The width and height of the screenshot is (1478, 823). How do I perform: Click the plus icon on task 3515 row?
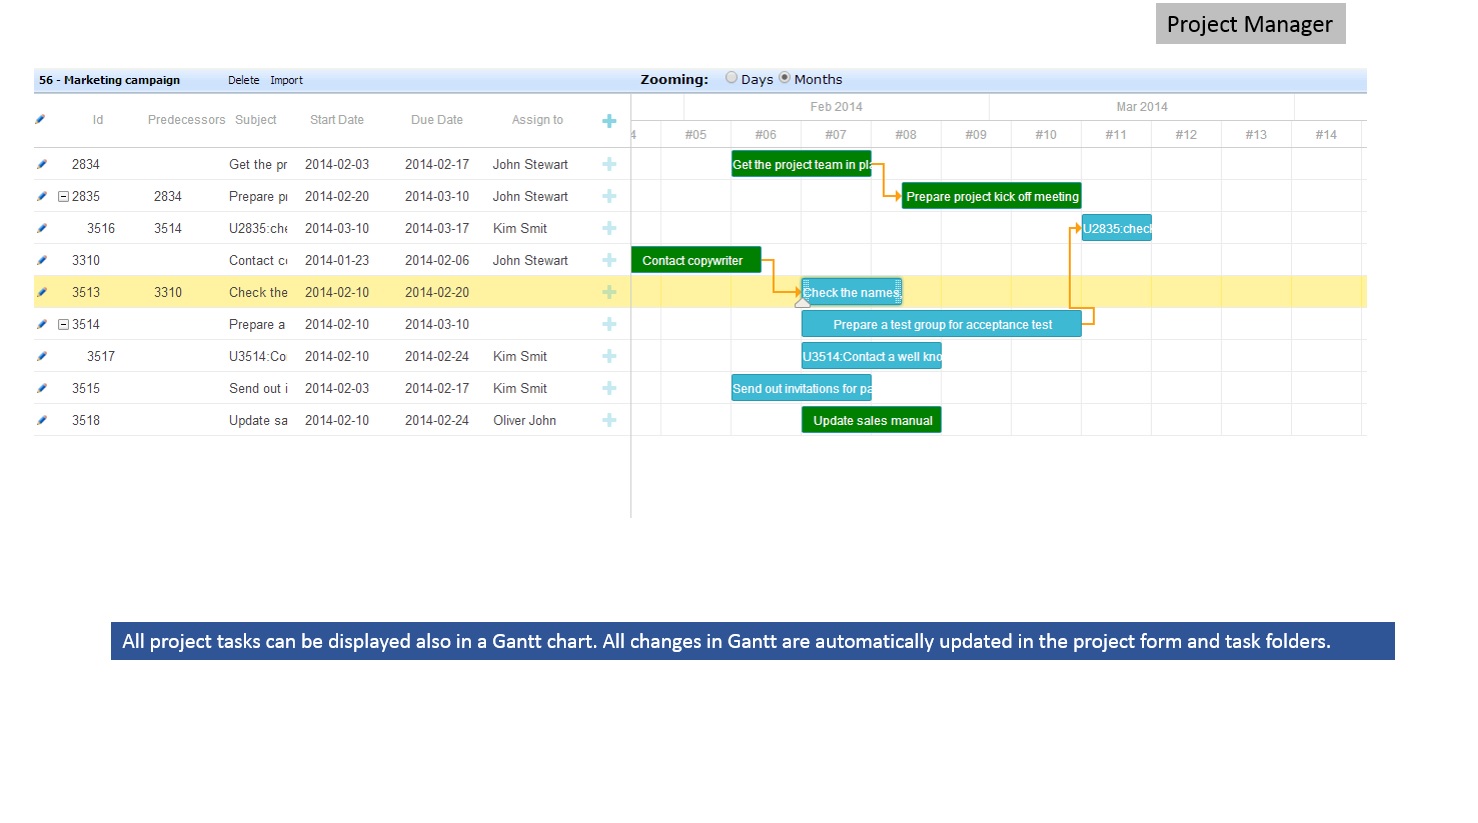point(609,388)
